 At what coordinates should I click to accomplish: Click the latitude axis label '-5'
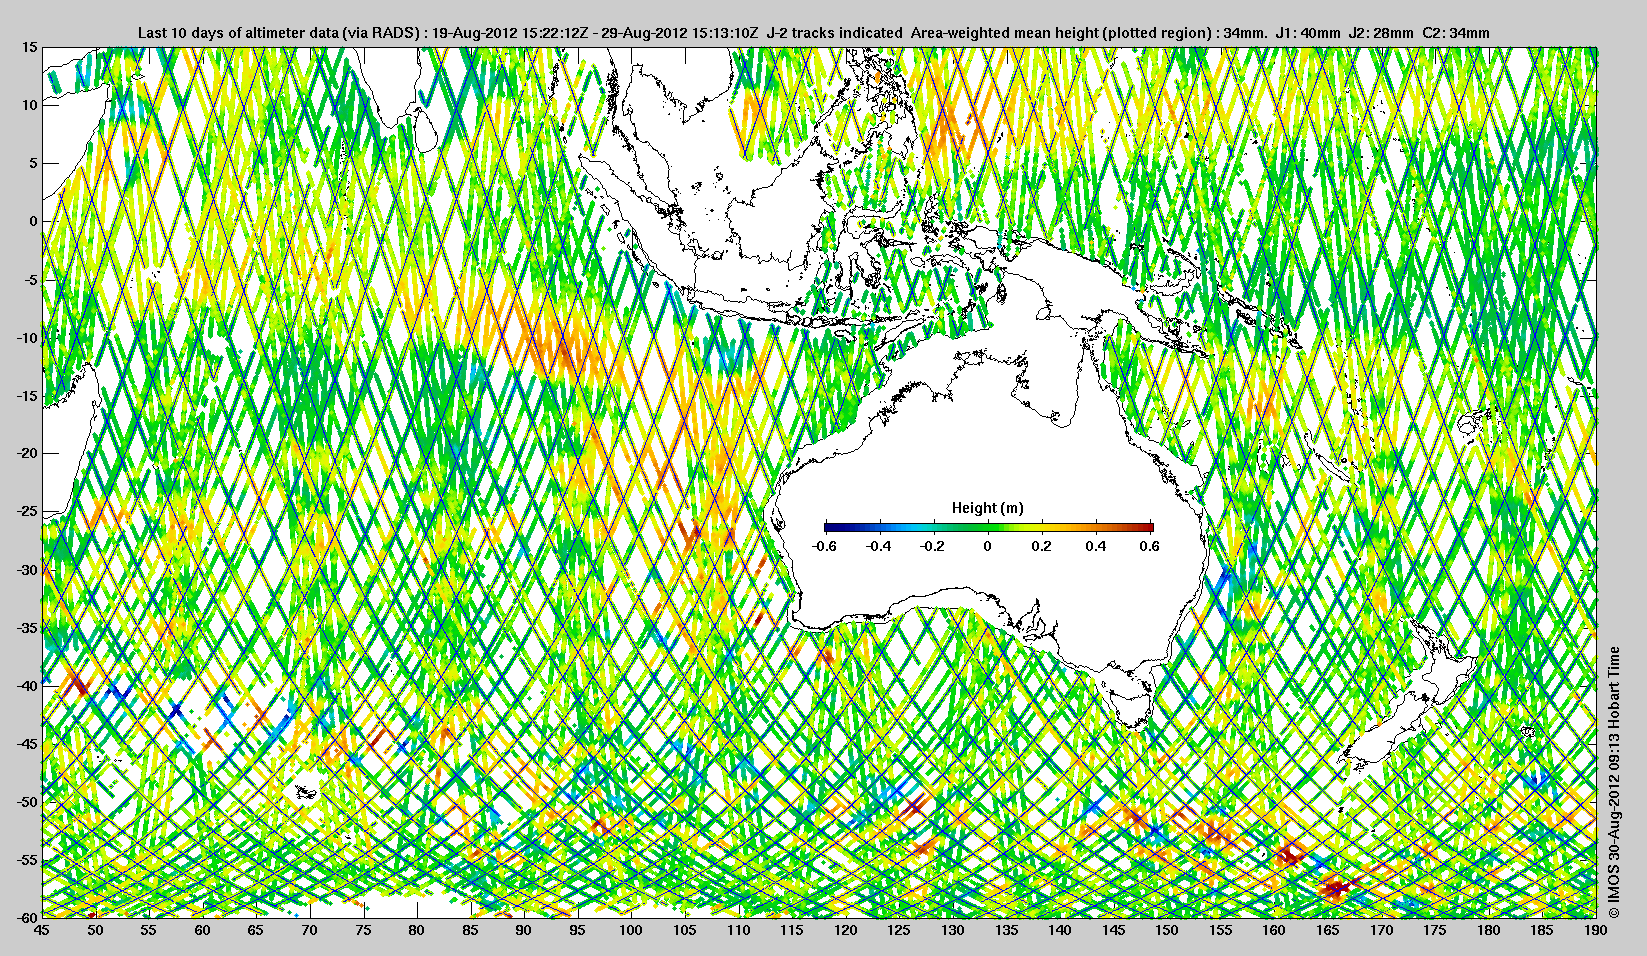tap(30, 279)
